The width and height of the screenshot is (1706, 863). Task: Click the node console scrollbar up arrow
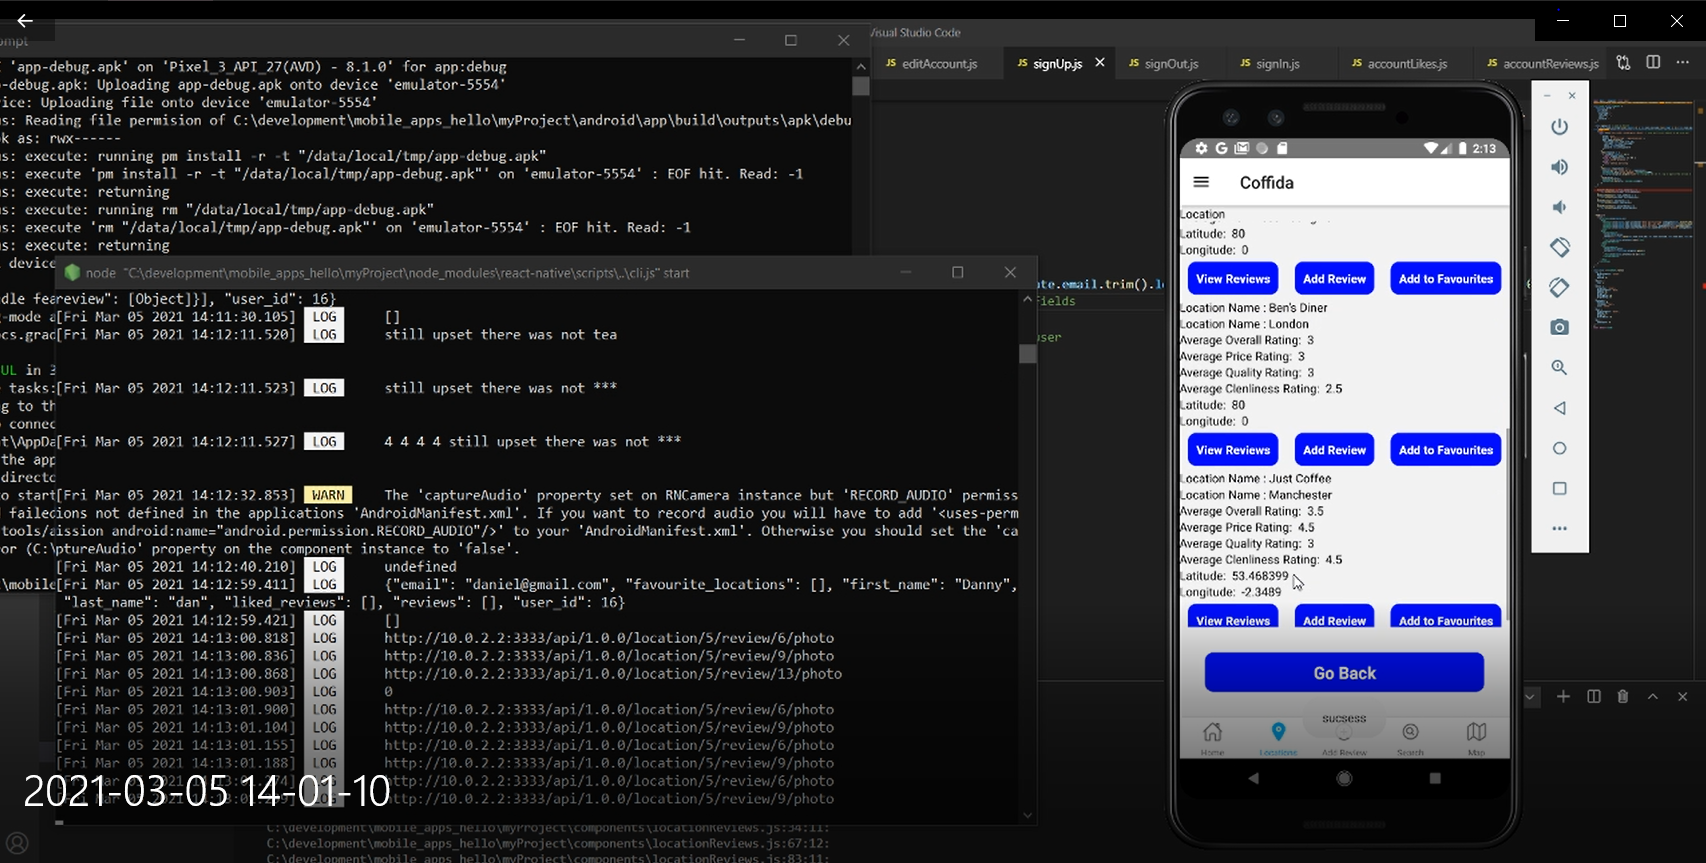click(x=1027, y=299)
